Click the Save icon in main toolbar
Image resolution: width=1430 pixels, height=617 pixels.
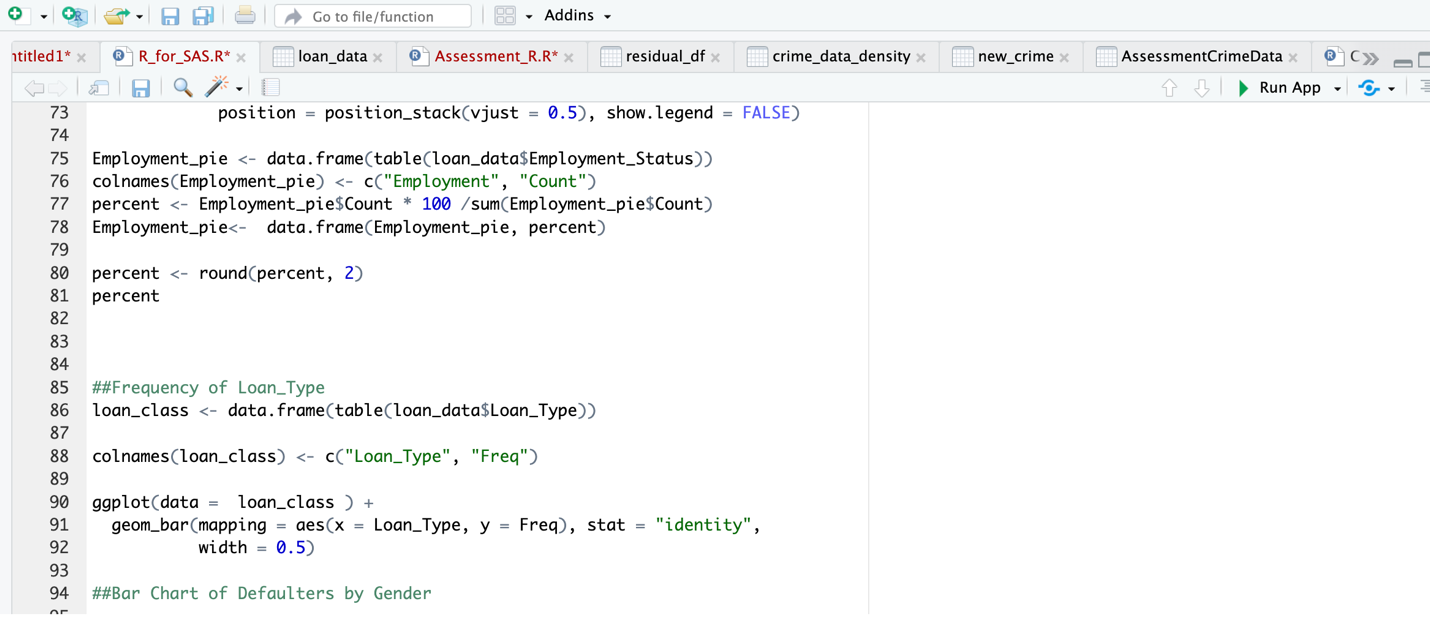pyautogui.click(x=170, y=16)
